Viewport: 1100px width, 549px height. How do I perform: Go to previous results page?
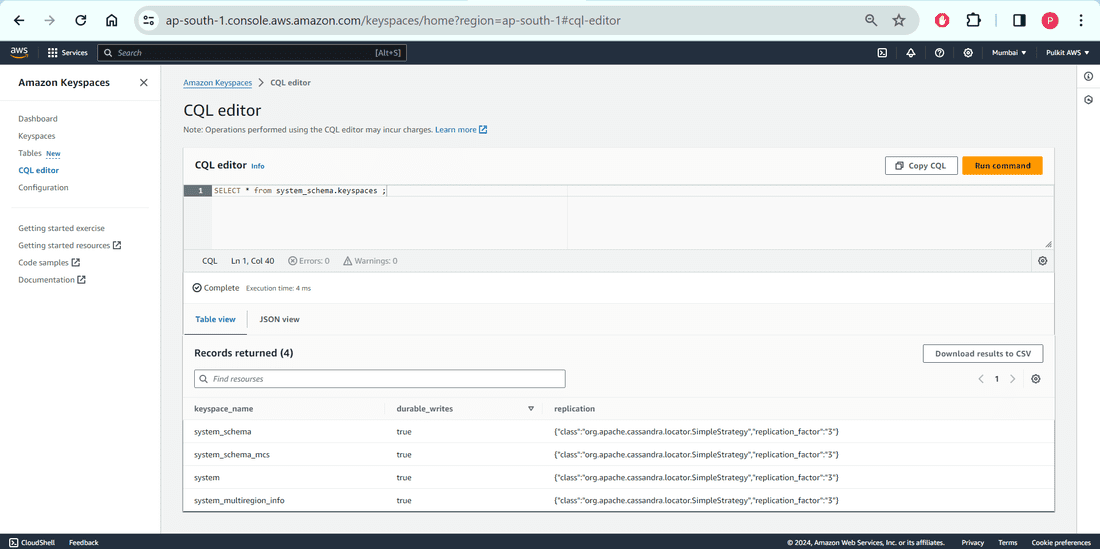coord(981,379)
